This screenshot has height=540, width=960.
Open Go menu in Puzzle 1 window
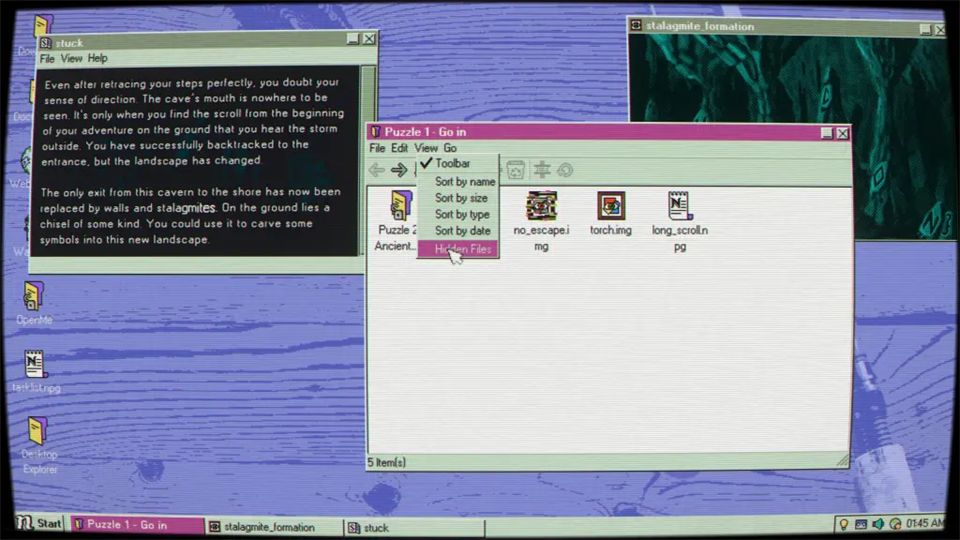coord(450,148)
